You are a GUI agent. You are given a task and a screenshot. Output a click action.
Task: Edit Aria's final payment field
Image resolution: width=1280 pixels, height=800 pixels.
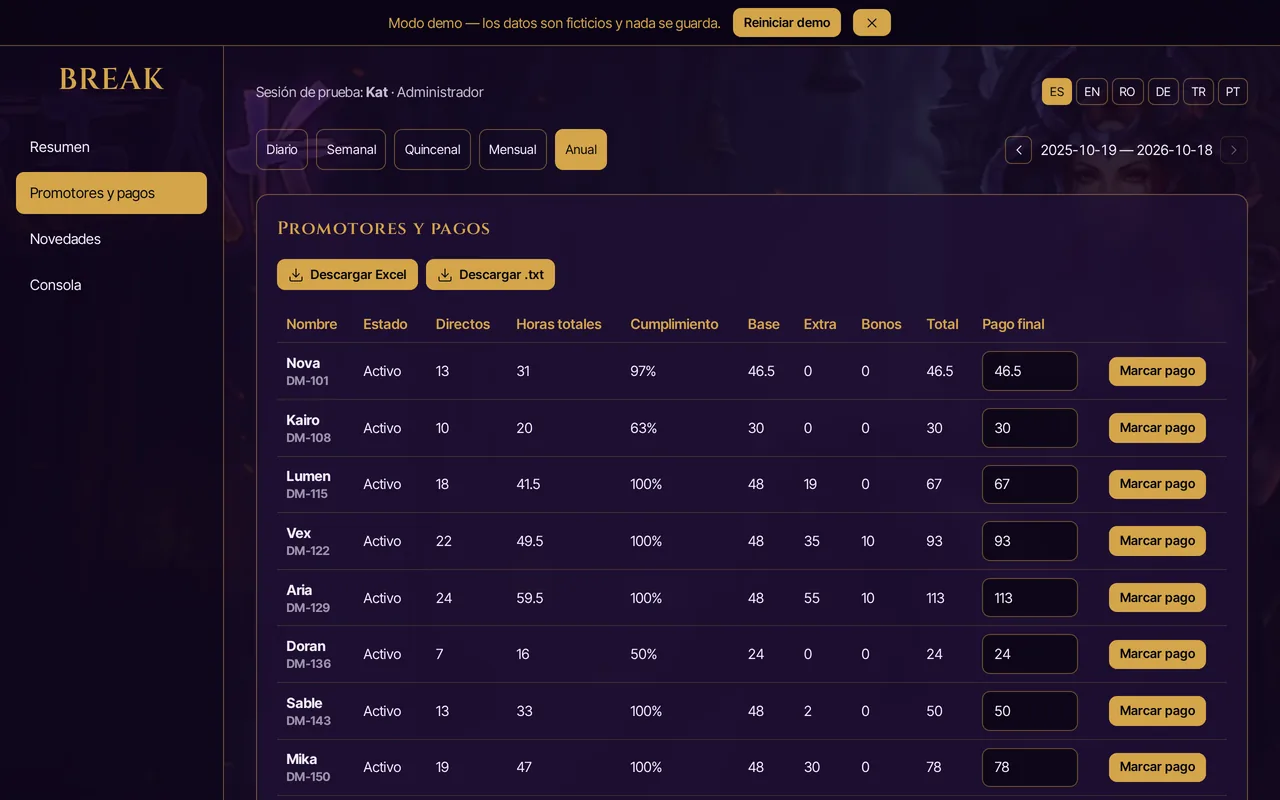coord(1030,598)
